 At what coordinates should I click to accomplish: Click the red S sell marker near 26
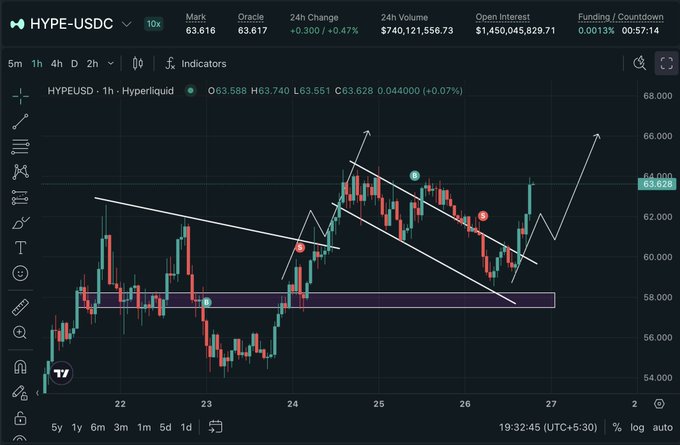tap(483, 216)
